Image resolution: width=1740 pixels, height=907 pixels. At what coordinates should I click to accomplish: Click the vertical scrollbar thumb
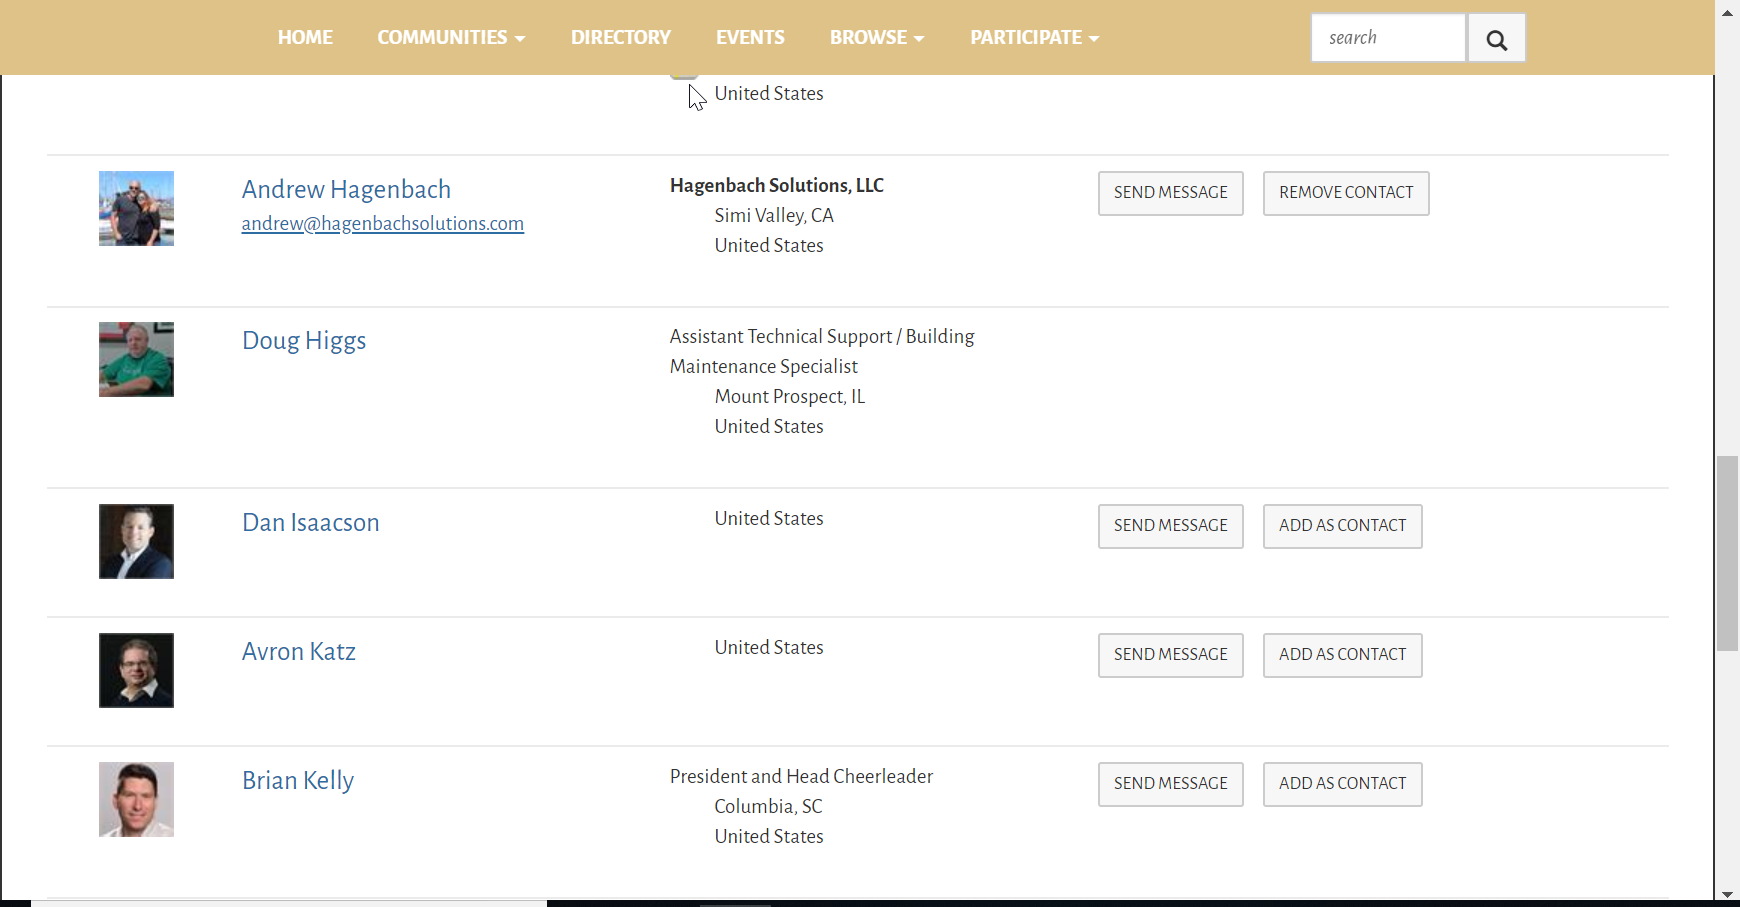coord(1727,553)
